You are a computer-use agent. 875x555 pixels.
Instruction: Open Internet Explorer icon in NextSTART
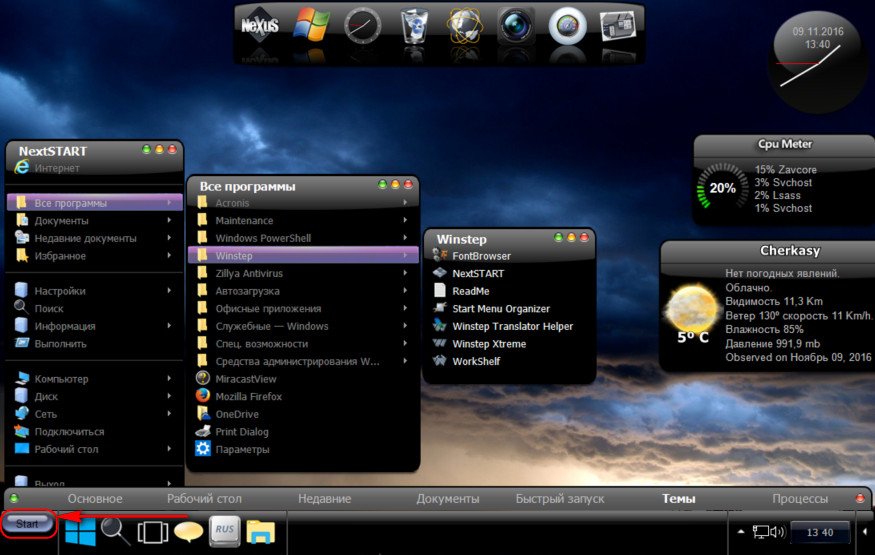[22, 167]
